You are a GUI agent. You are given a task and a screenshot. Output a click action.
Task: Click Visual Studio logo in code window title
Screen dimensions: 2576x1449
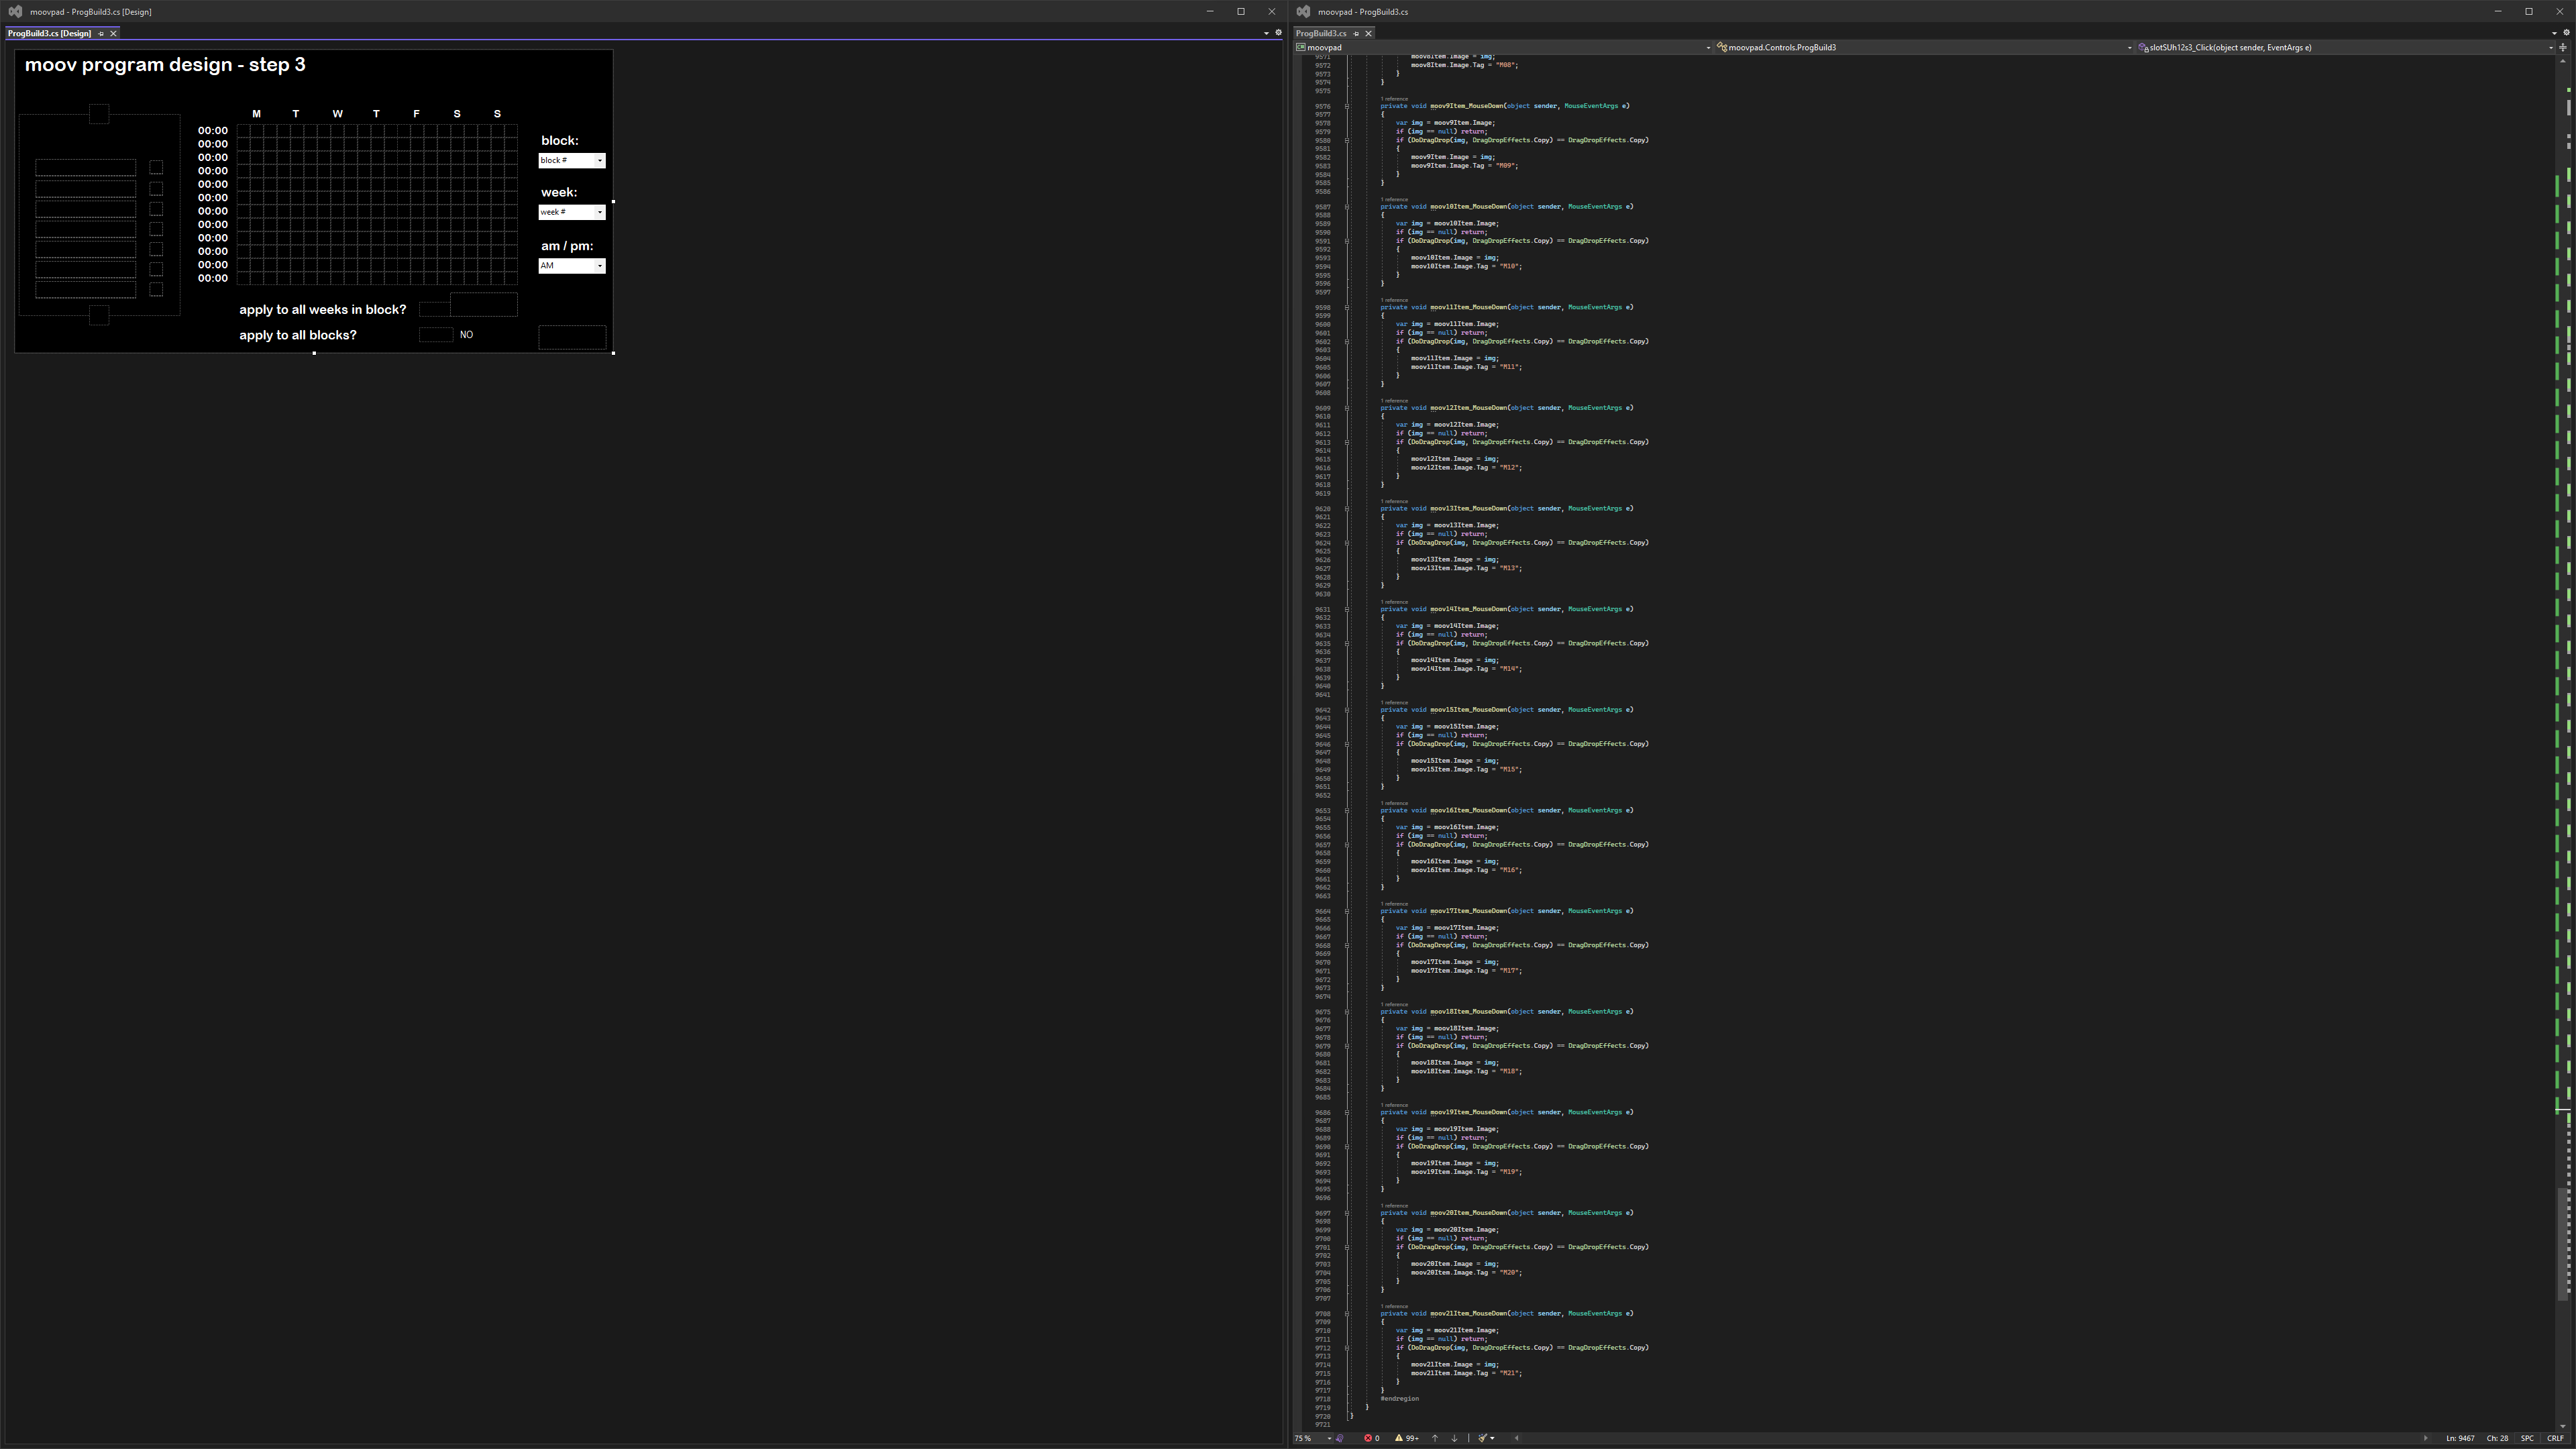(x=1303, y=11)
